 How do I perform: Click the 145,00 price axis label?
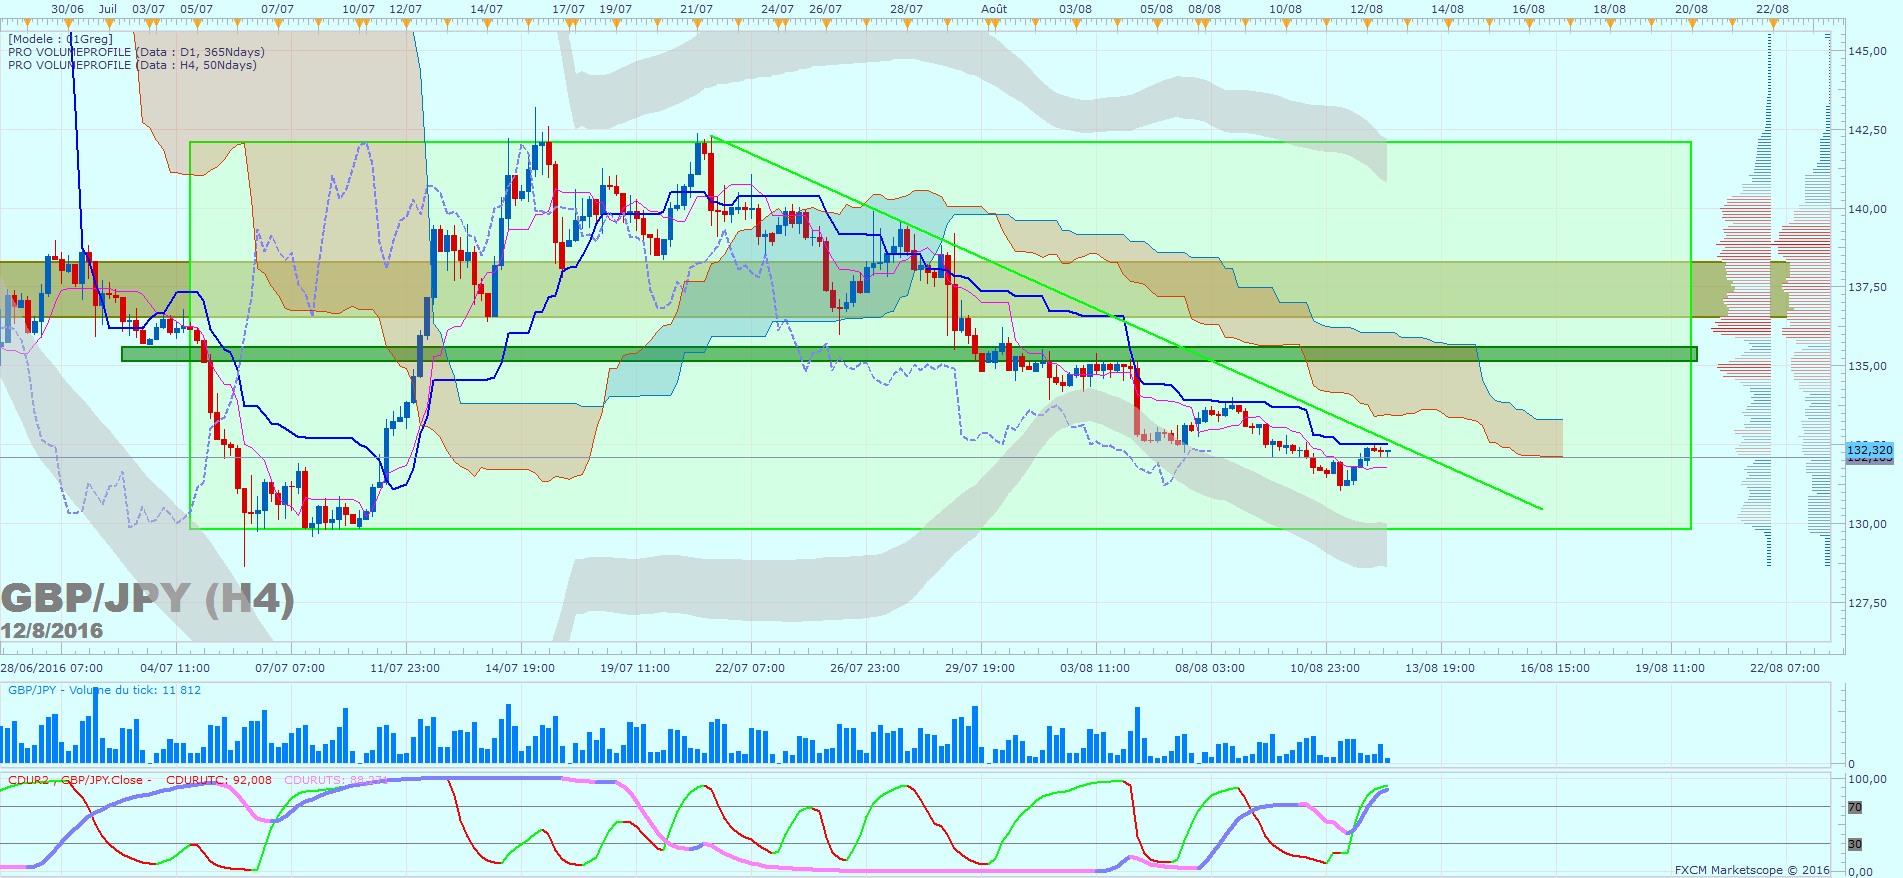pos(1867,51)
